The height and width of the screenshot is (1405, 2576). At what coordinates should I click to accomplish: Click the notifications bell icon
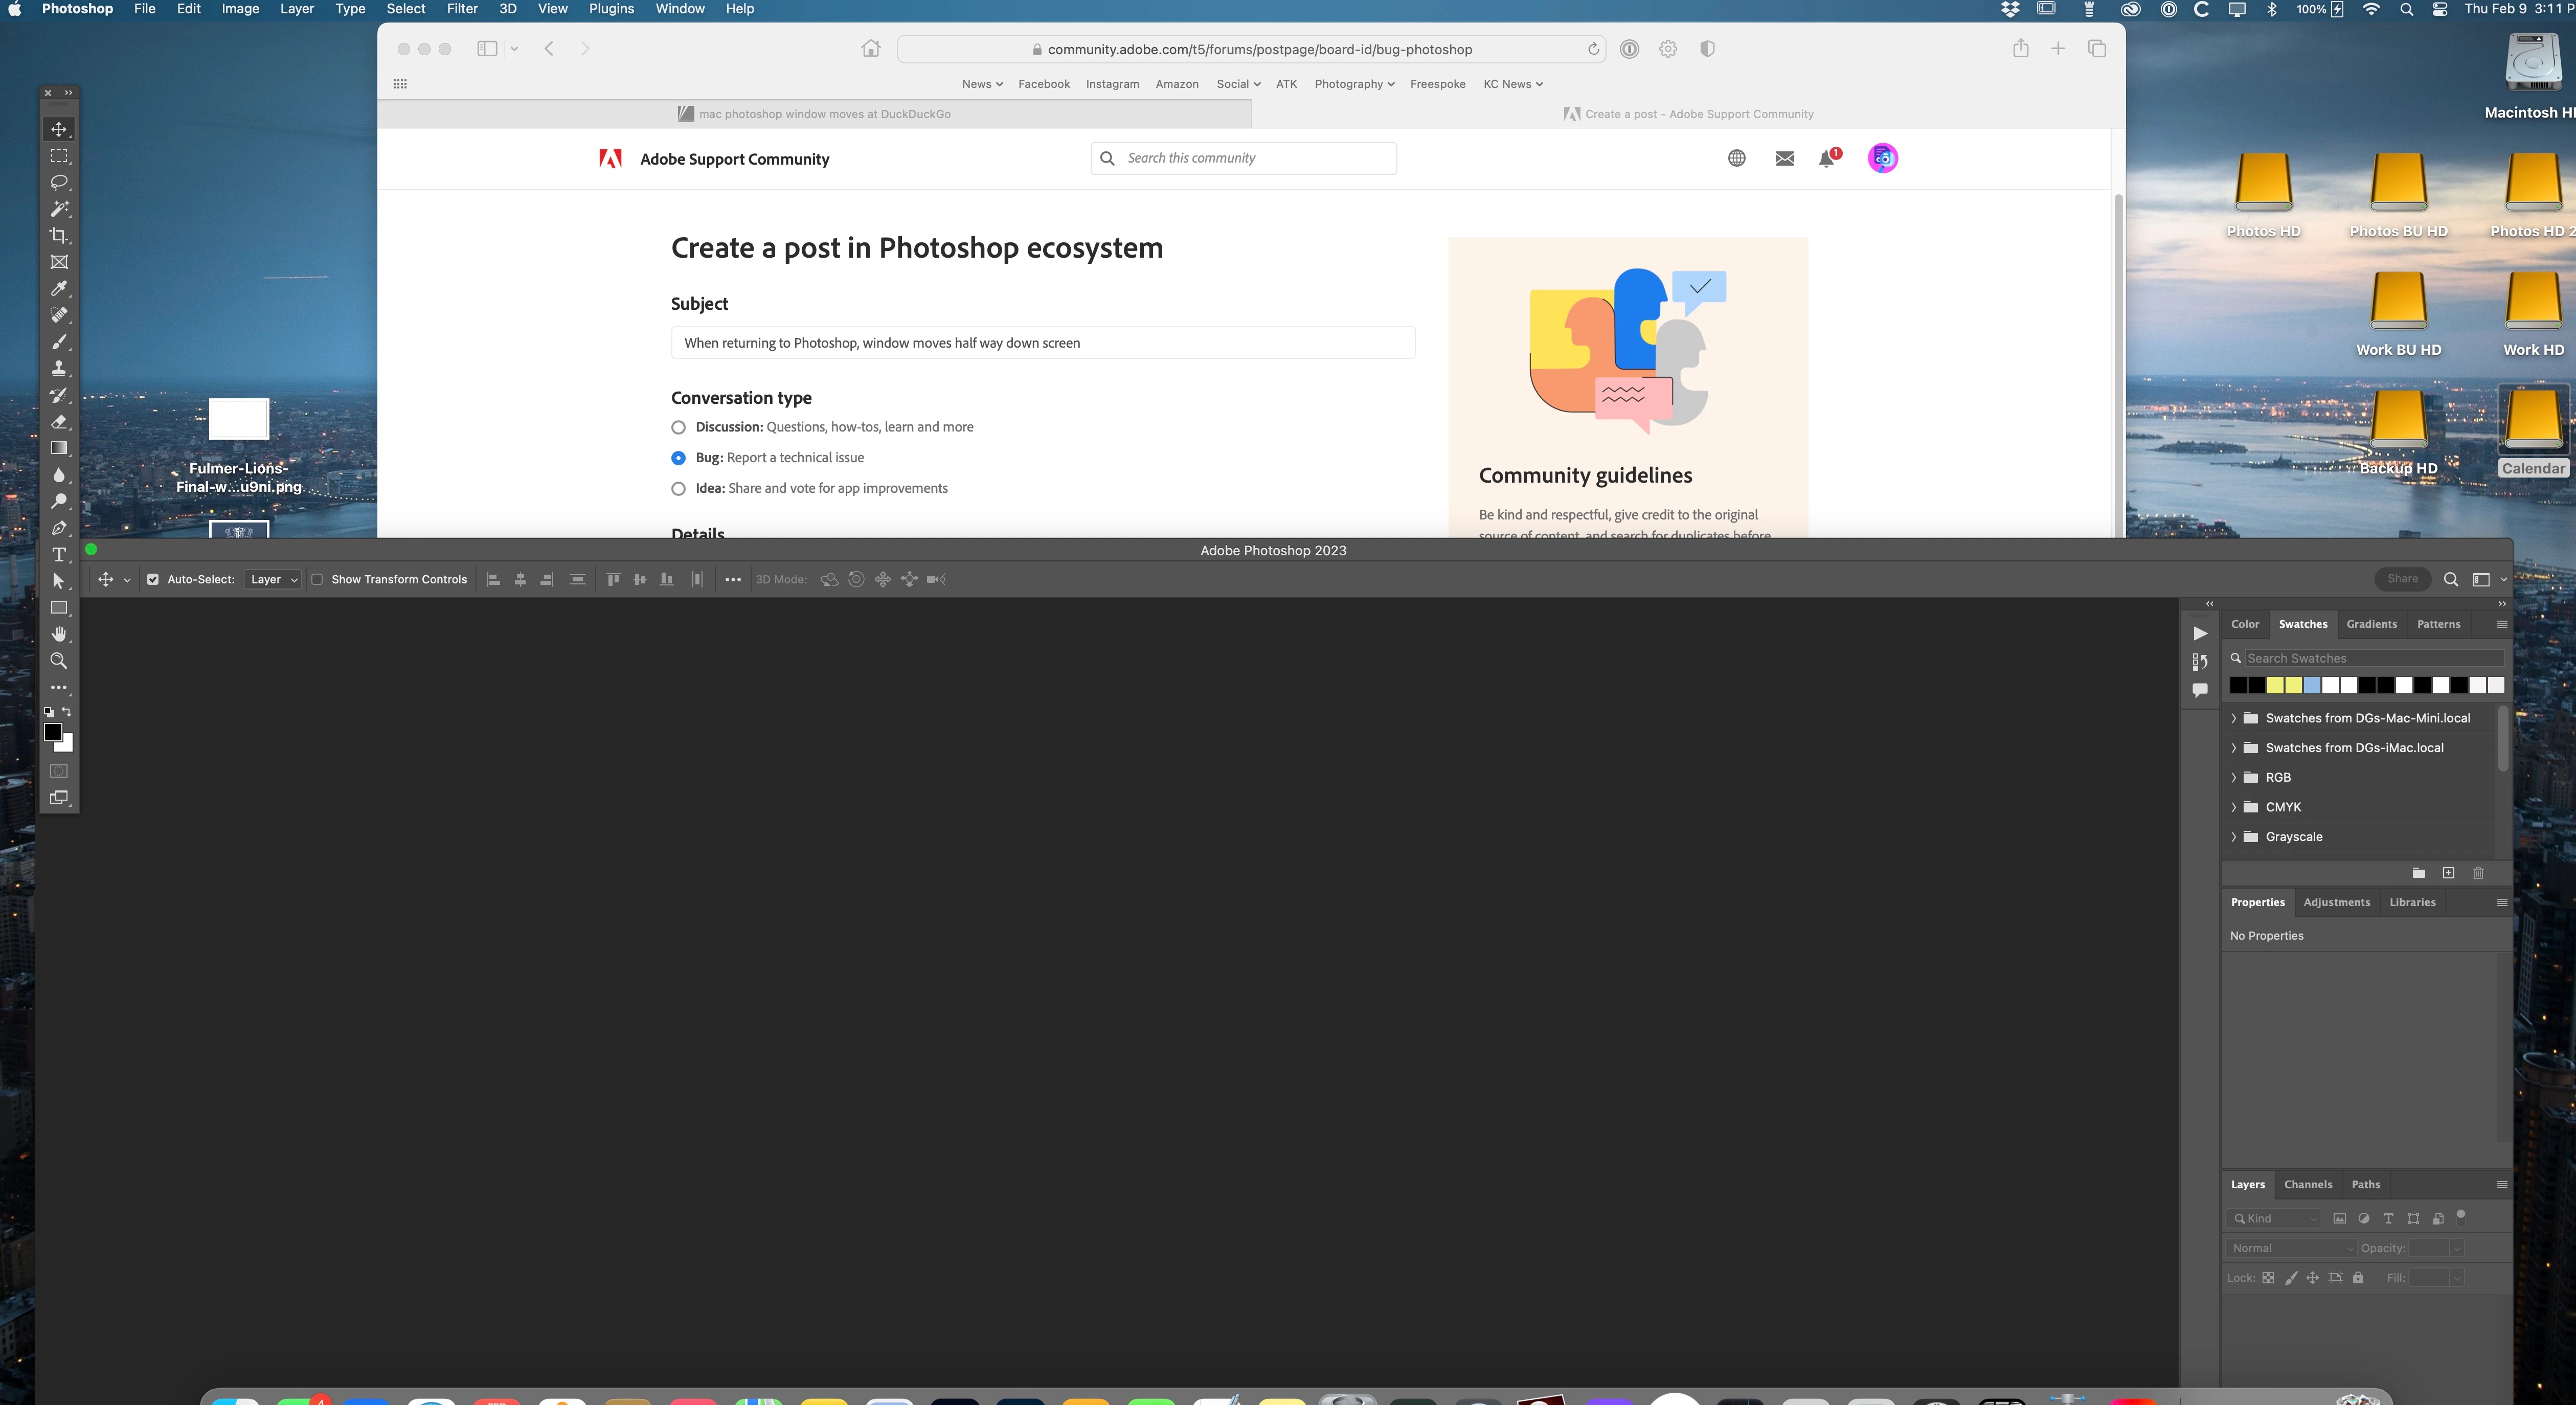point(1826,158)
